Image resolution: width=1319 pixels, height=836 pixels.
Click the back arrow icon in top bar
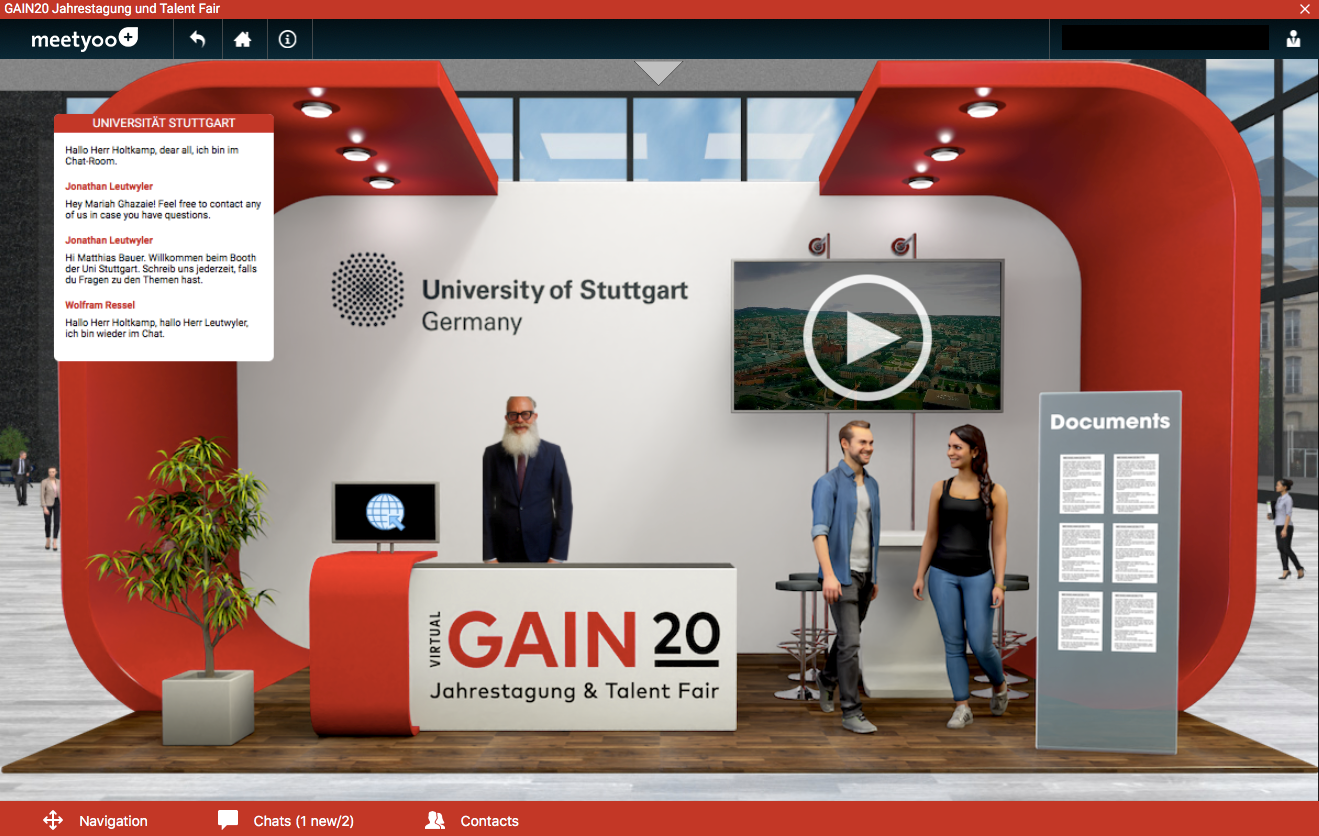click(198, 40)
